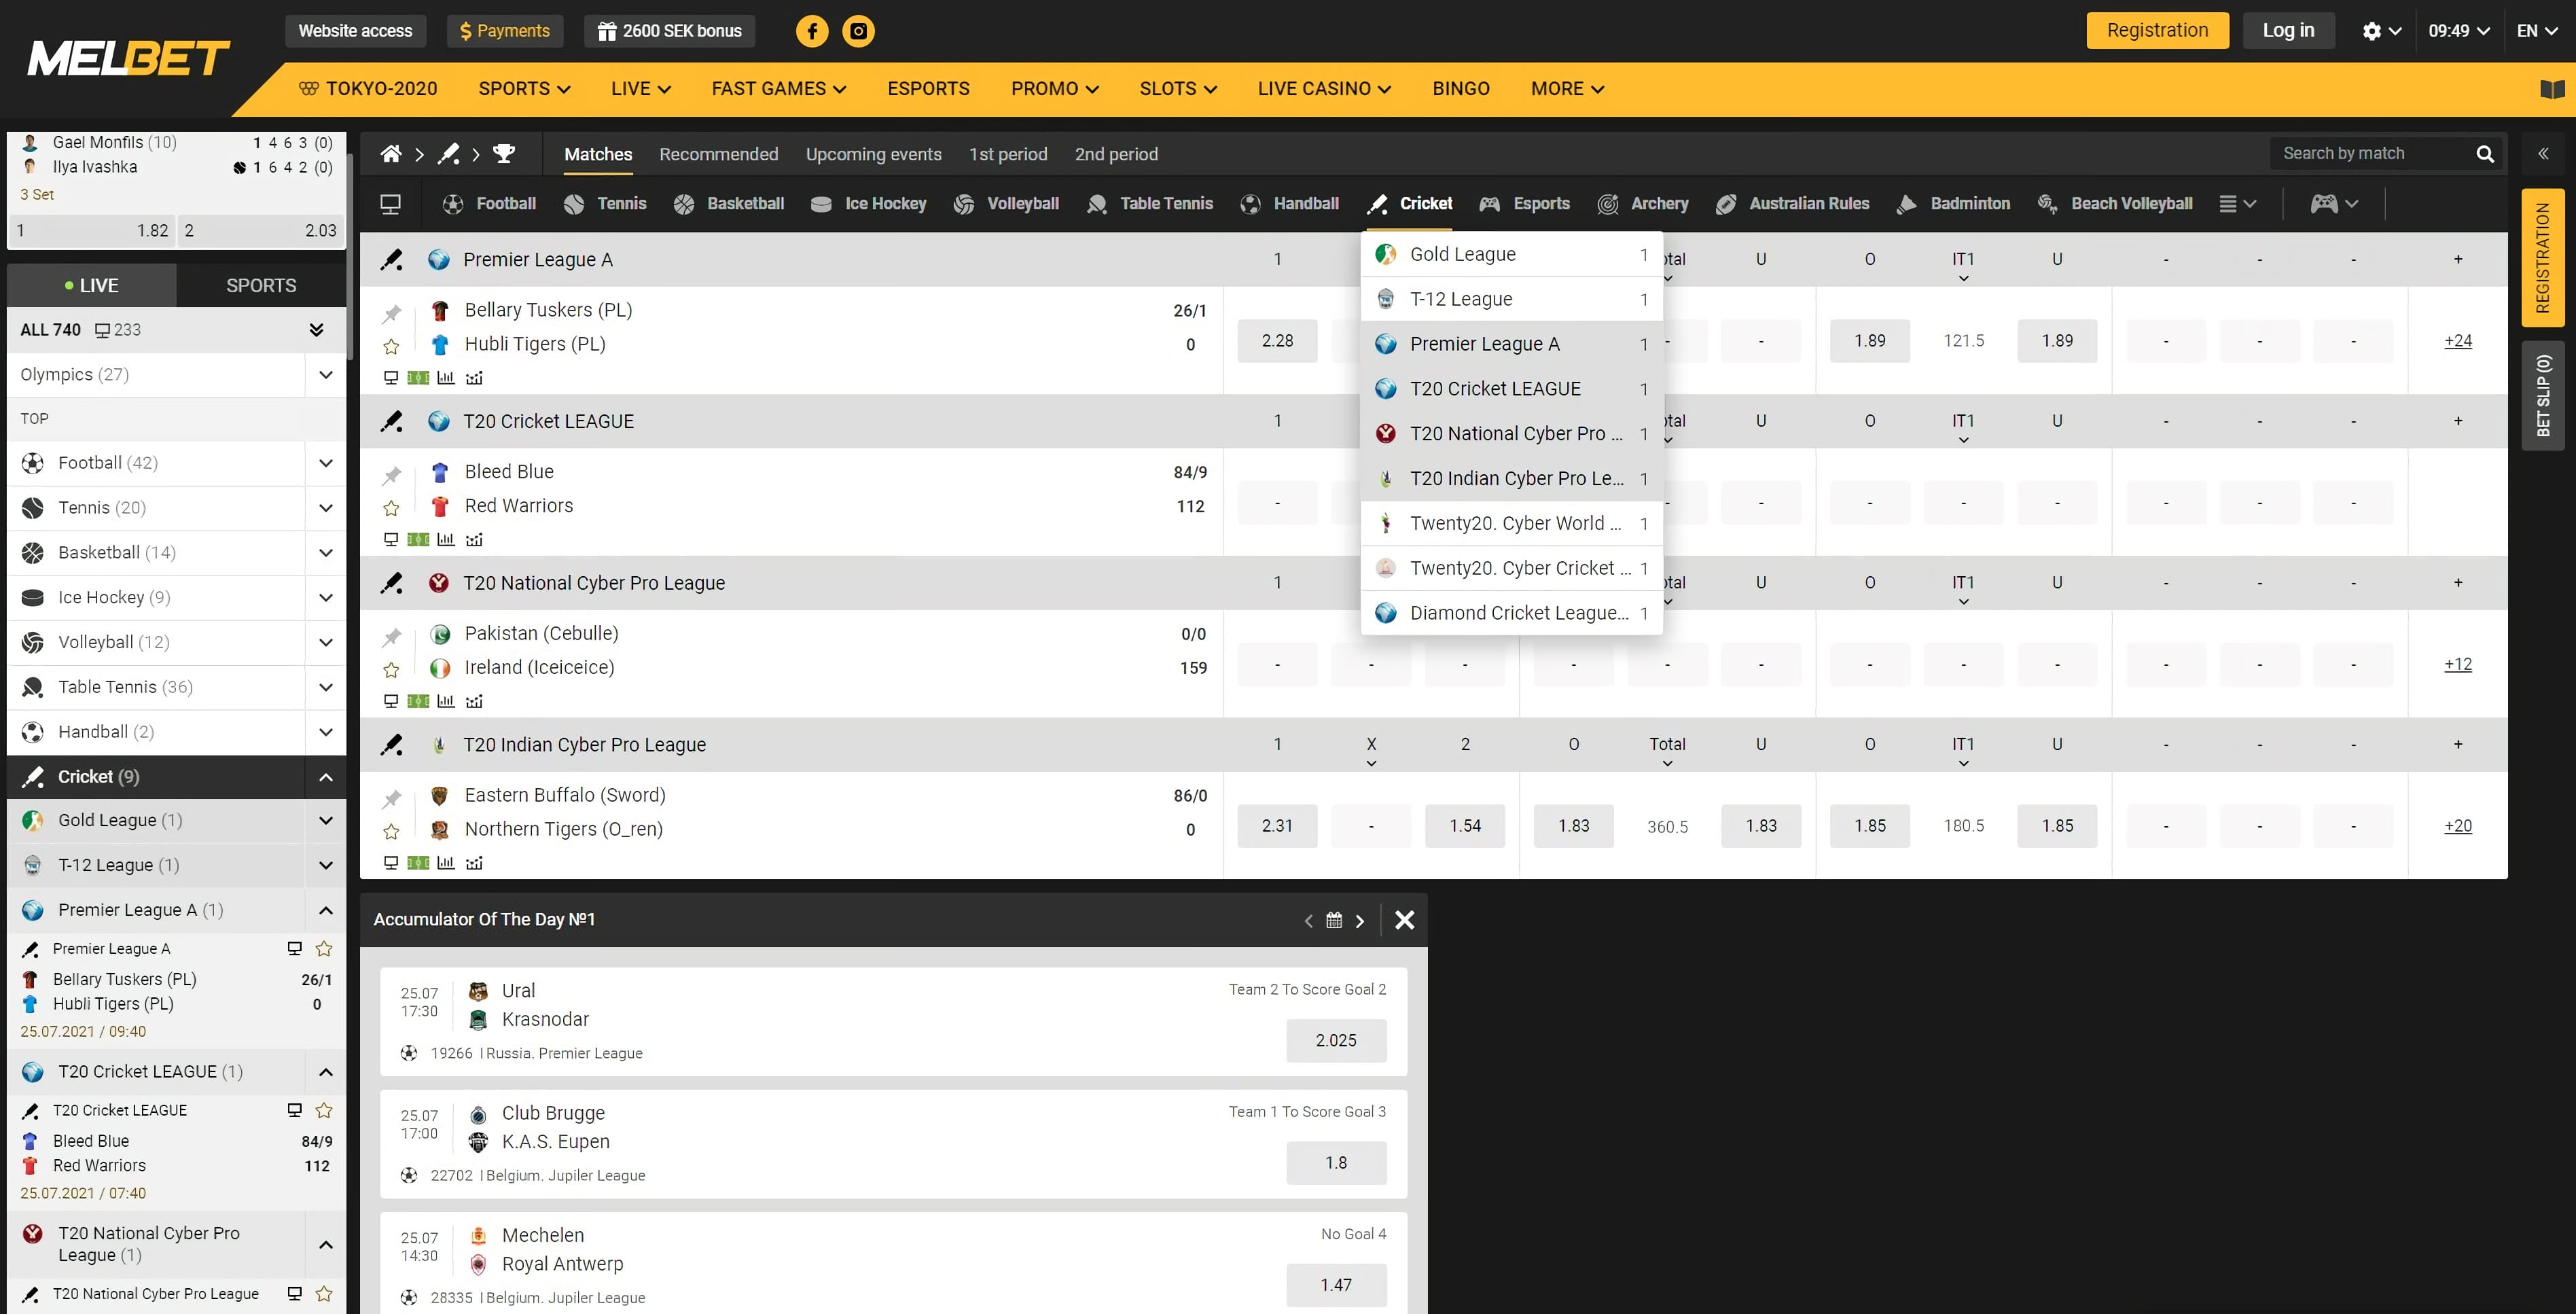2576x1314 pixels.
Task: Toggle to the SPORTS view in the left panel
Action: (x=259, y=285)
